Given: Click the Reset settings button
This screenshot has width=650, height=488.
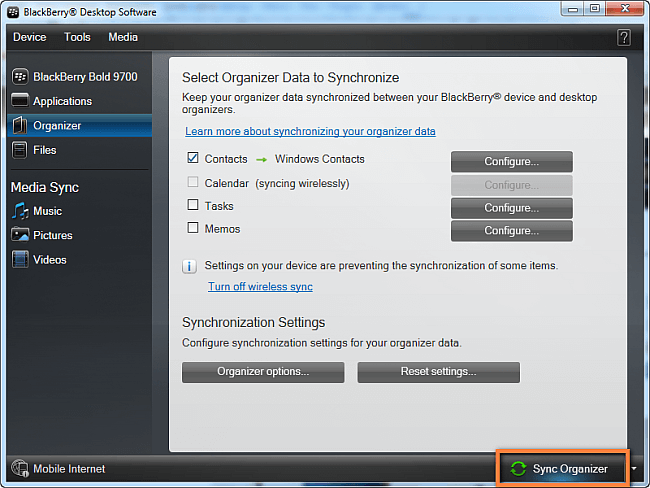Looking at the screenshot, I should pos(439,372).
